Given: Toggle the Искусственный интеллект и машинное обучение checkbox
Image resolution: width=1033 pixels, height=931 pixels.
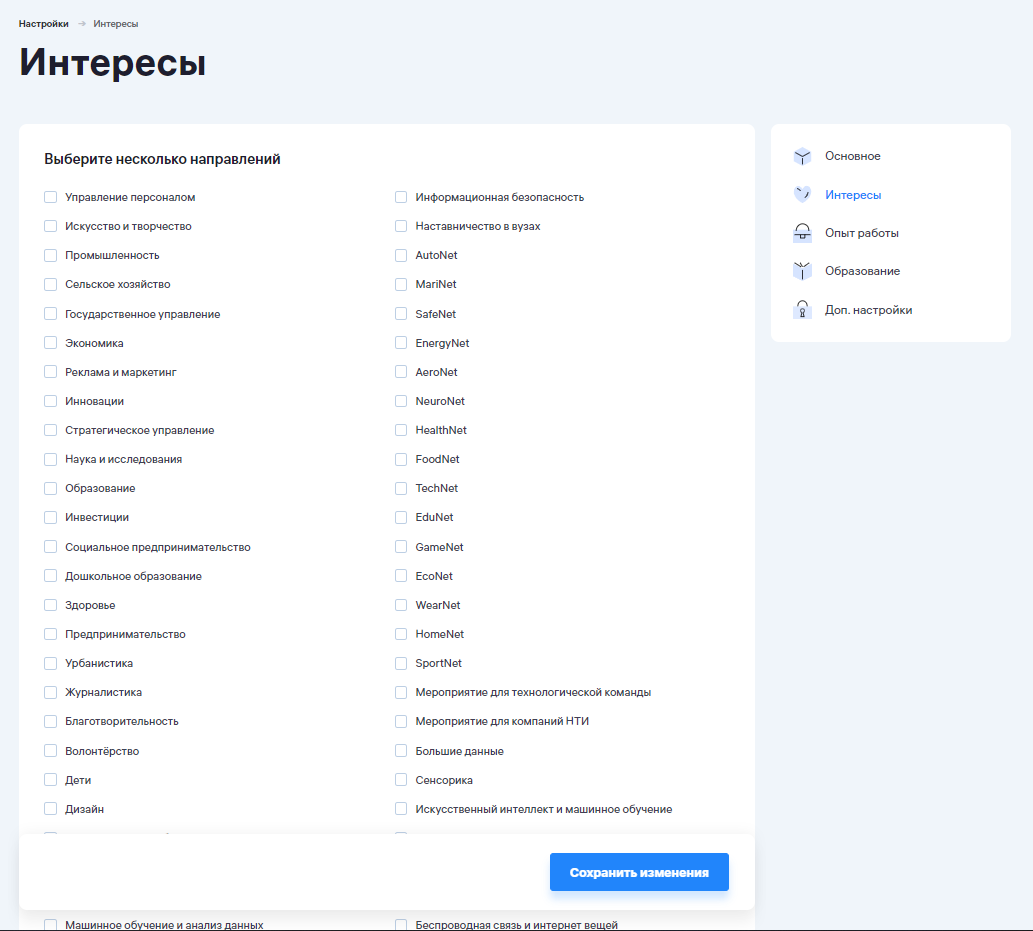Looking at the screenshot, I should click(x=401, y=809).
